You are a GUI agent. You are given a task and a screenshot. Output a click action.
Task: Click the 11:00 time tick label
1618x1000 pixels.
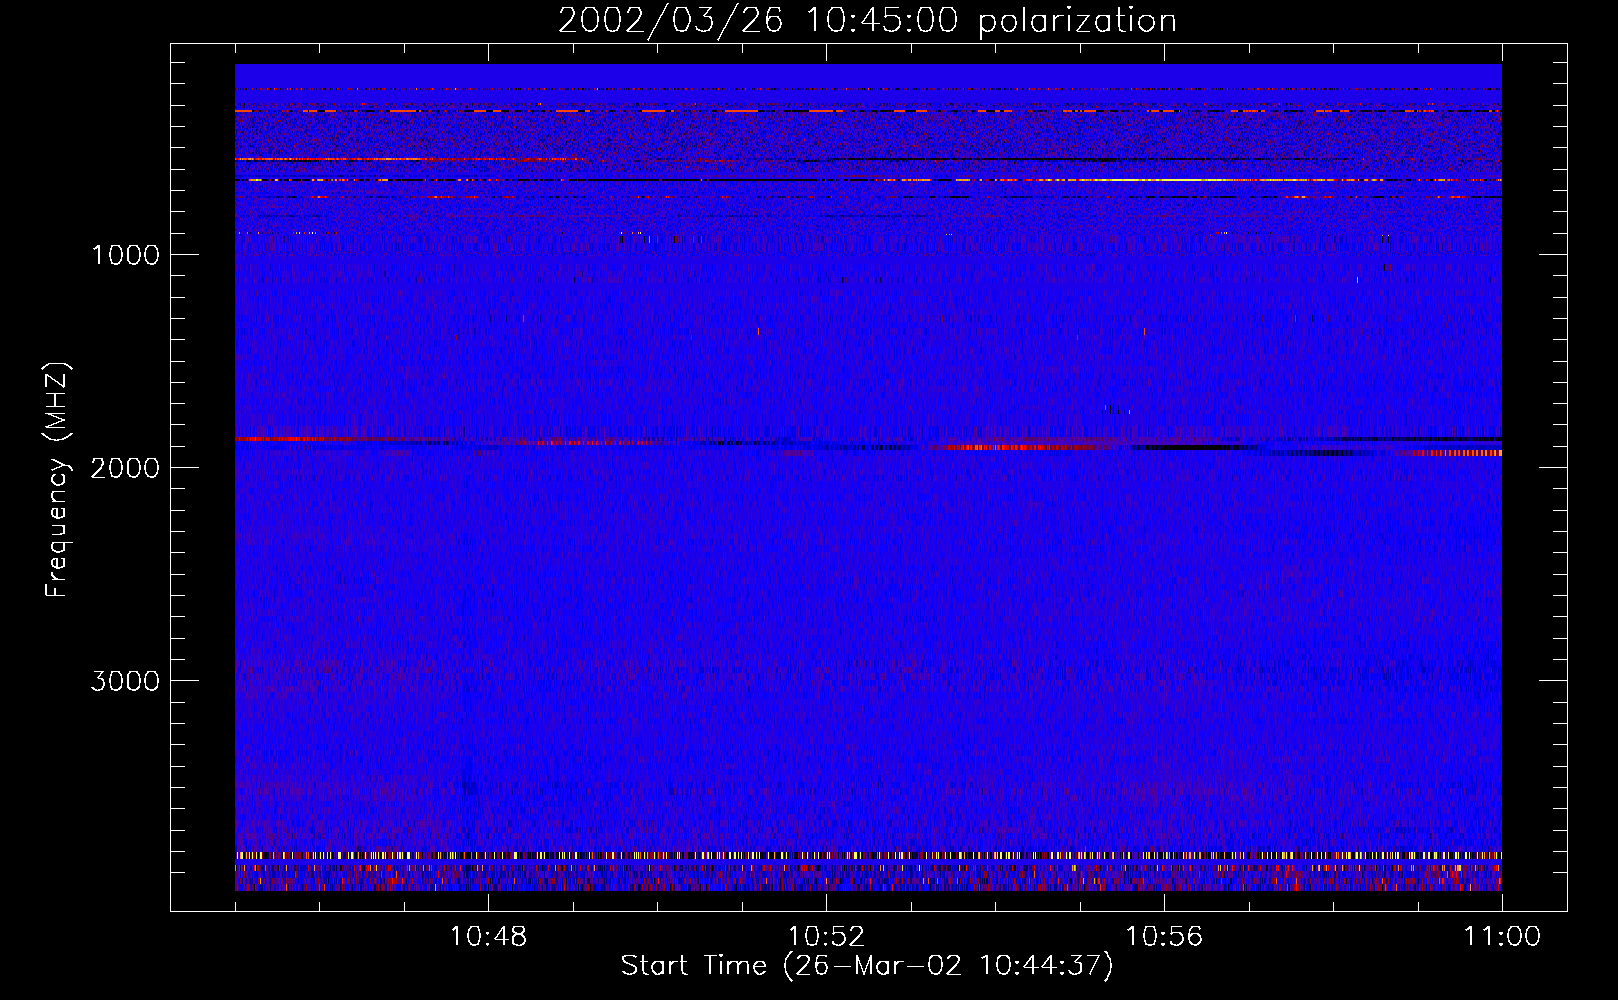tap(1502, 937)
